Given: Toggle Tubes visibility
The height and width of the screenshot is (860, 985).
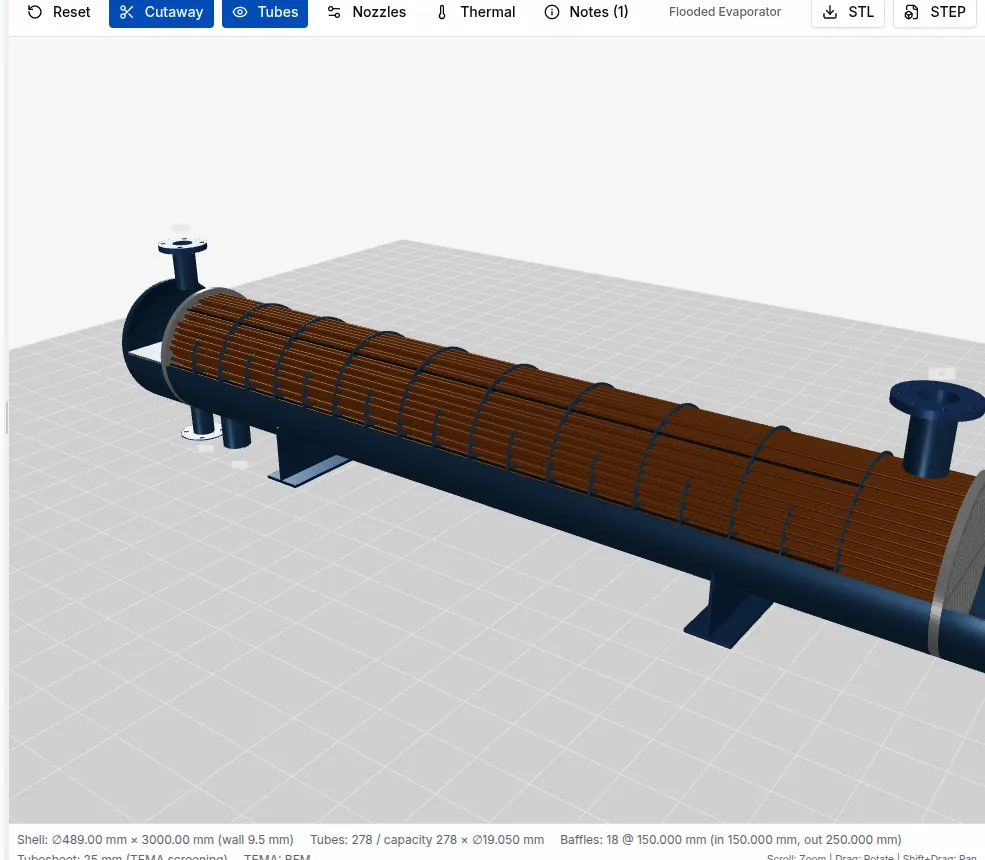Looking at the screenshot, I should tap(265, 12).
